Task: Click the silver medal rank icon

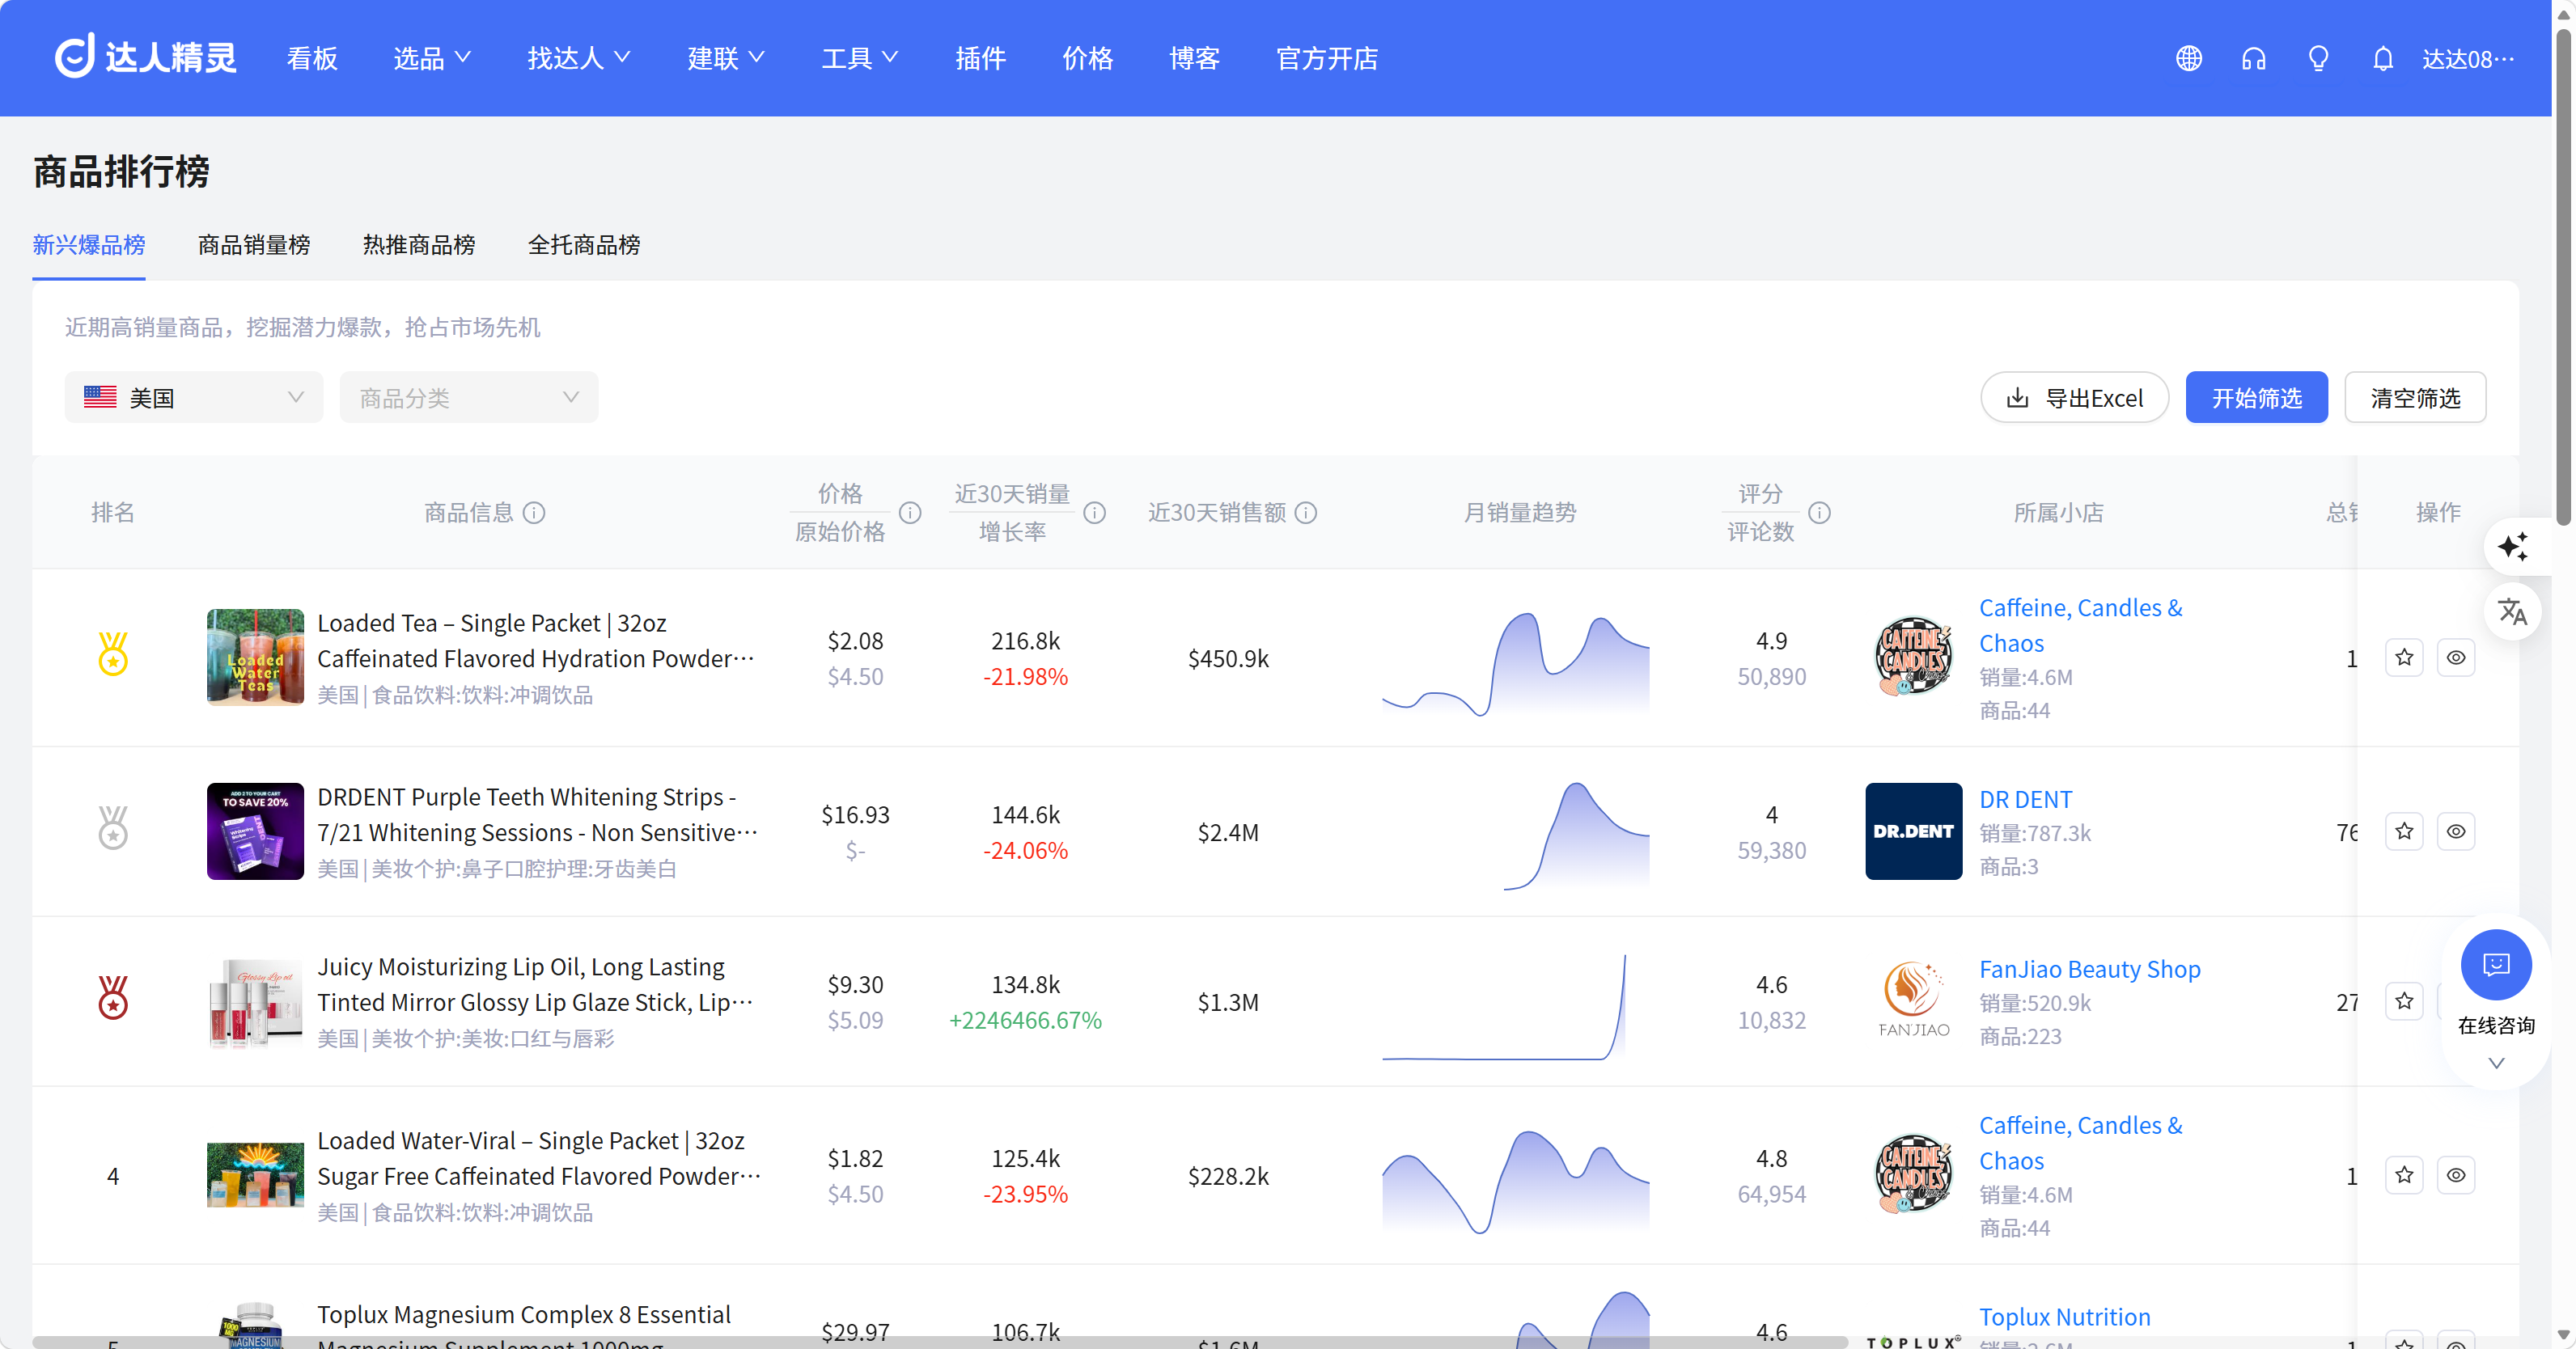Action: click(x=113, y=827)
